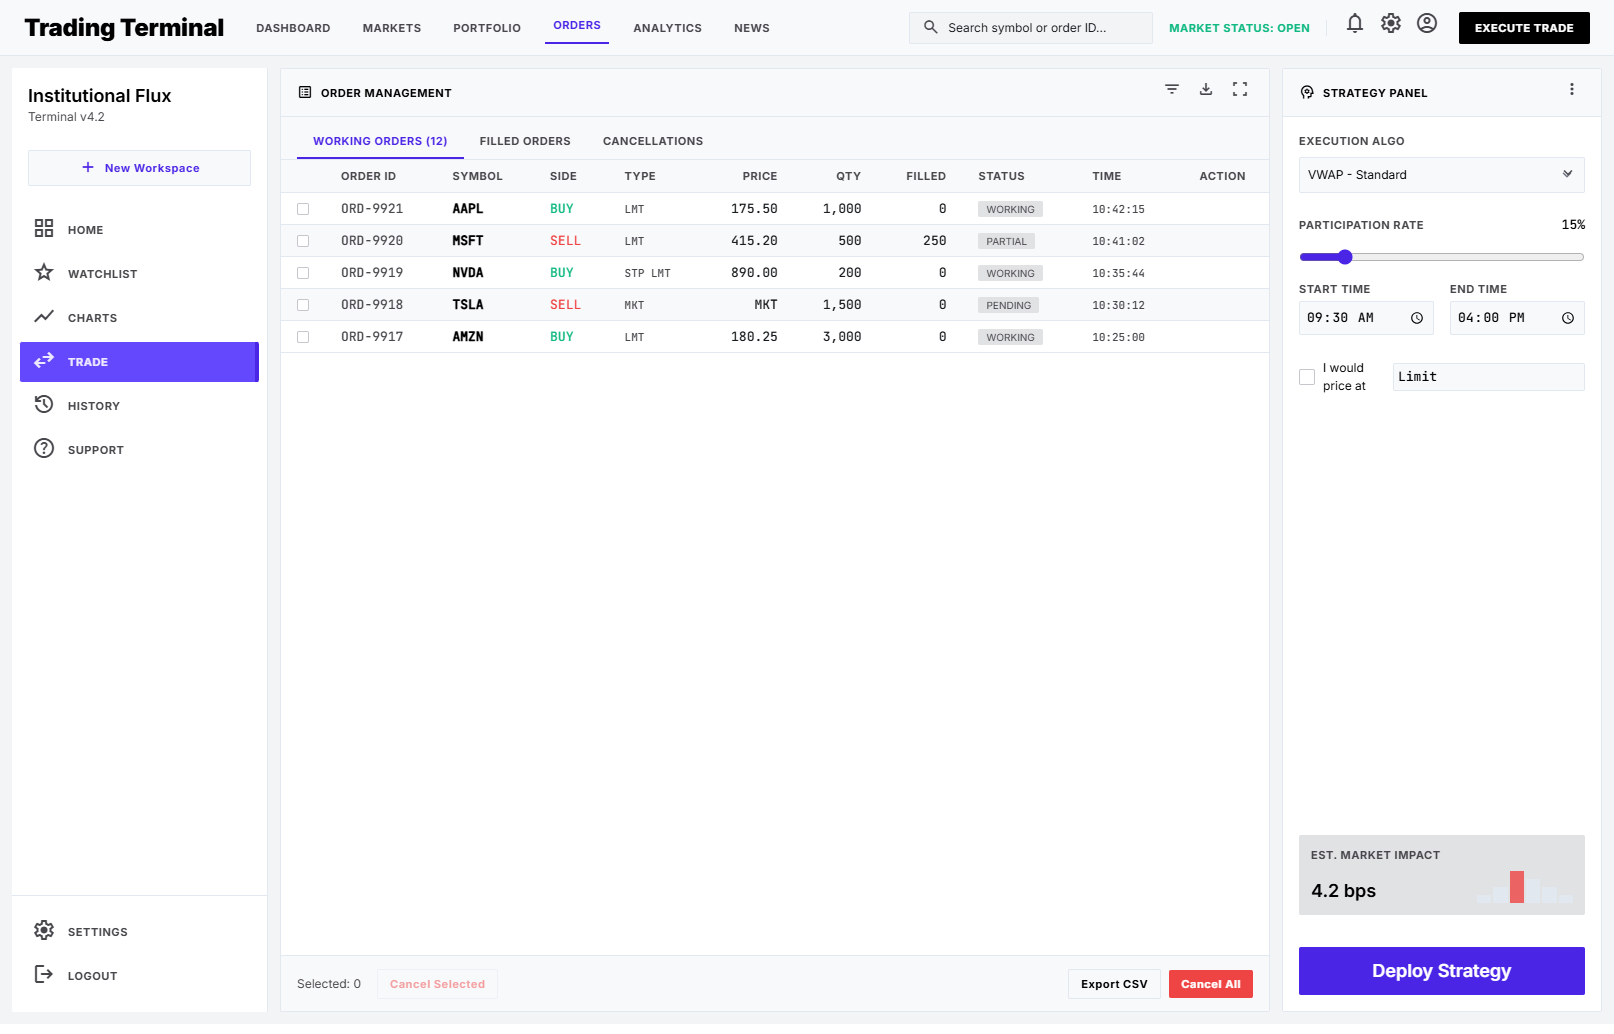This screenshot has height=1034, width=1614.
Task: Click the Support question mark icon
Action: pyautogui.click(x=44, y=448)
